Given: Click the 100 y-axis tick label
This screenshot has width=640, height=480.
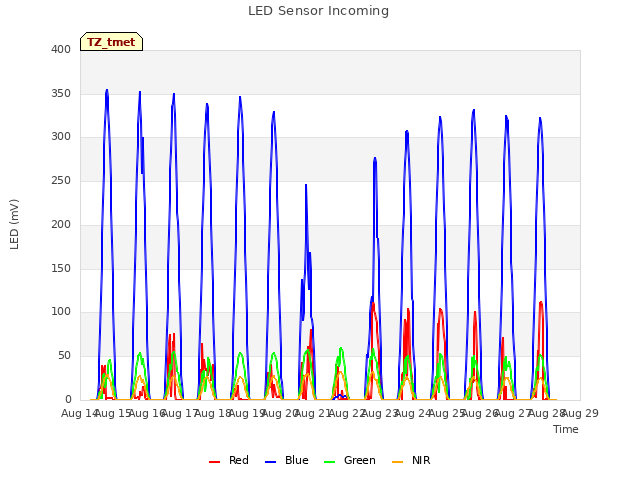Looking at the screenshot, I should point(61,312).
